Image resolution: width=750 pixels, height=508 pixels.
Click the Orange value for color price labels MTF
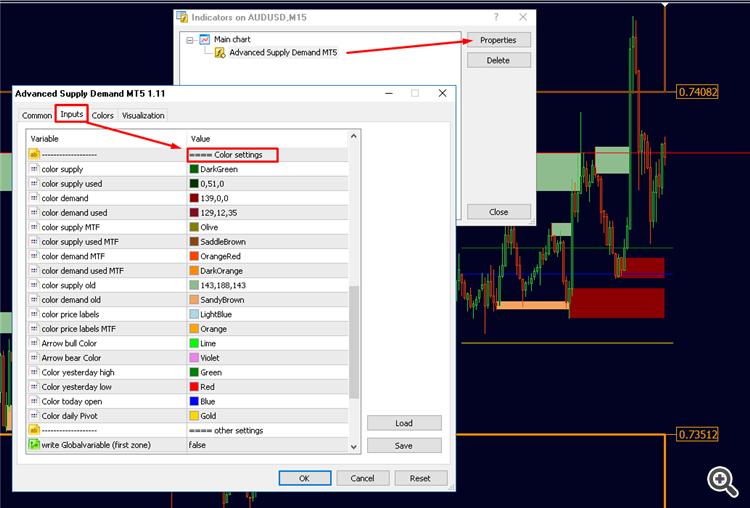(x=213, y=329)
